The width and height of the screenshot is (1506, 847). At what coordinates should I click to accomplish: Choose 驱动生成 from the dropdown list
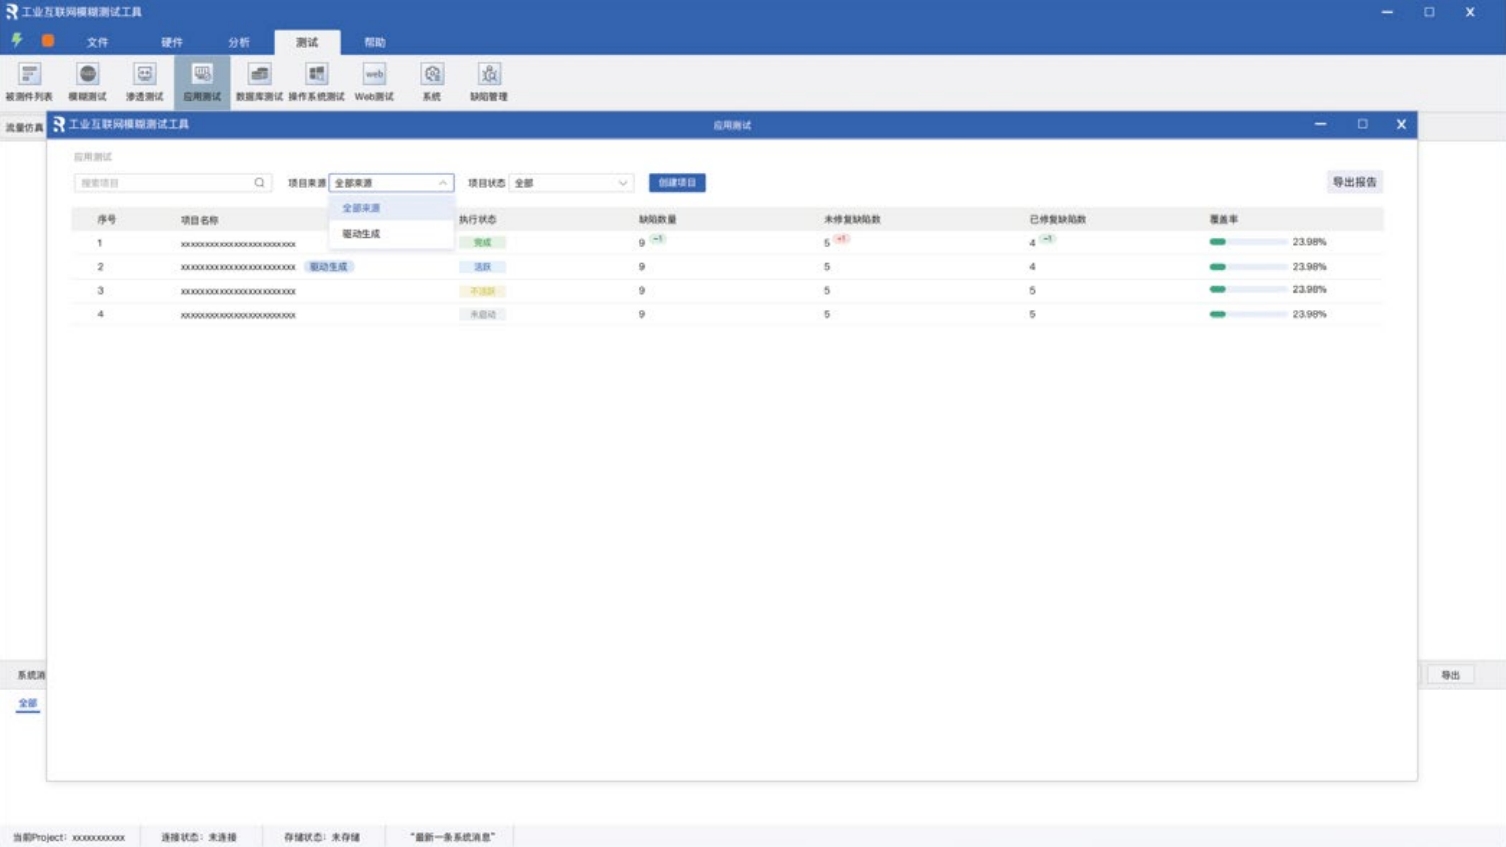(362, 234)
